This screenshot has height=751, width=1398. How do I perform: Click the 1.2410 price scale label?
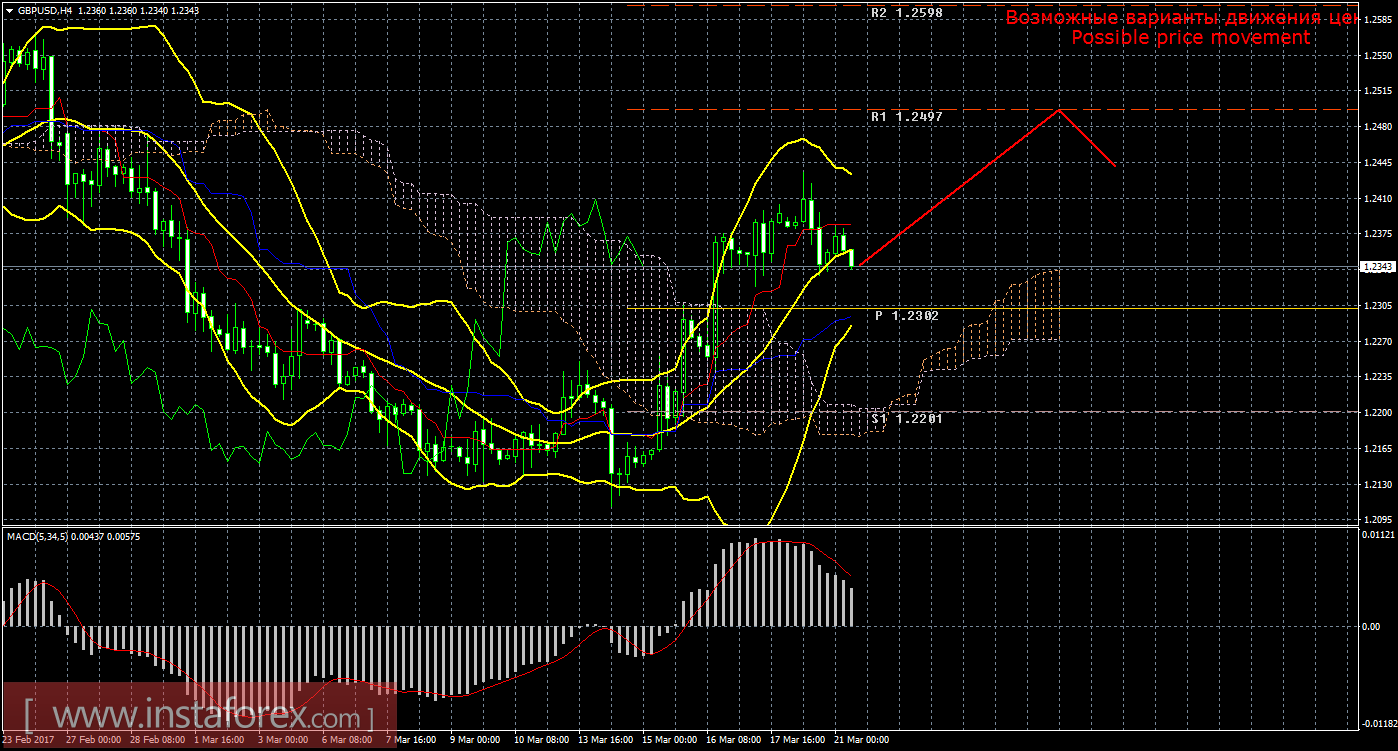click(x=1378, y=199)
